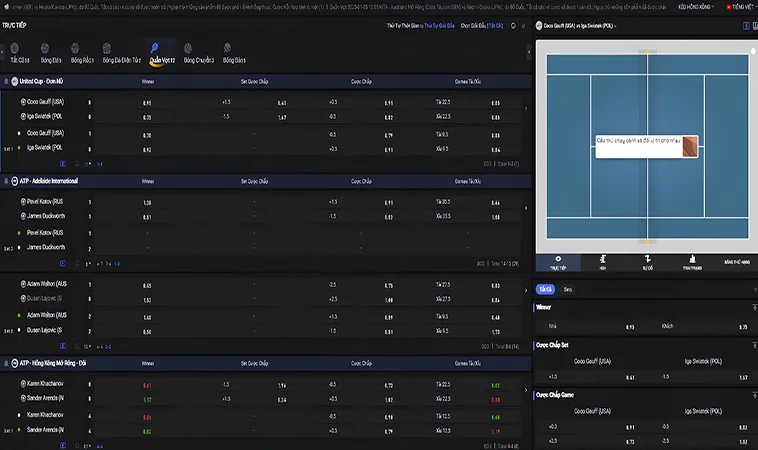Toggle Tất Cả market filter pill
This screenshot has width=758, height=450.
pyautogui.click(x=546, y=289)
